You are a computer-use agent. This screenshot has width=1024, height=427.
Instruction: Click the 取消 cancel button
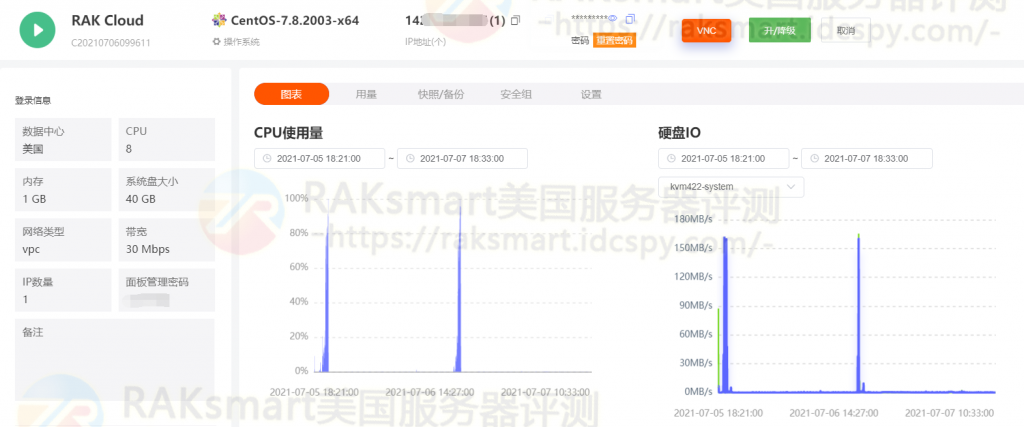click(x=845, y=31)
